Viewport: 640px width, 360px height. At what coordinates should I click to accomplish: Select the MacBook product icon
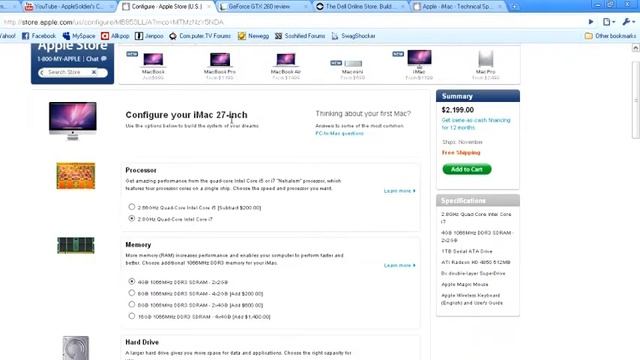click(x=153, y=60)
